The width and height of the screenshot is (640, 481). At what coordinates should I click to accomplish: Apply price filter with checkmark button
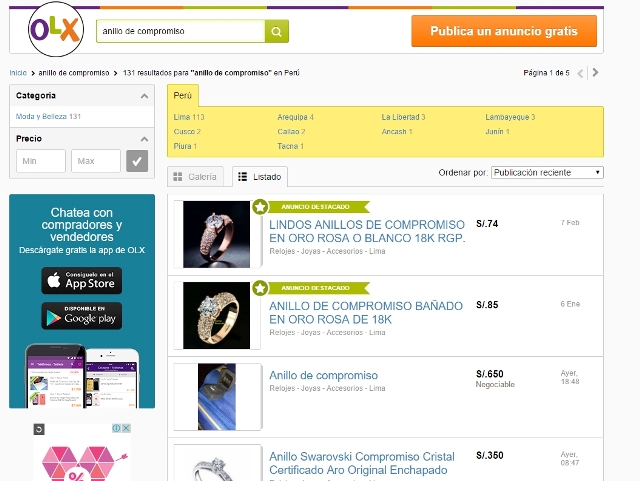pyautogui.click(x=138, y=161)
